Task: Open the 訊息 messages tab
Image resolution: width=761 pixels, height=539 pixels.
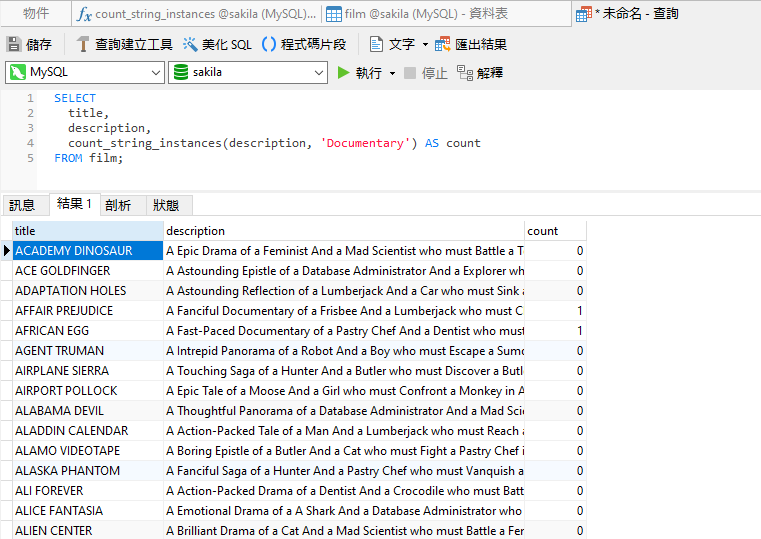Action: pos(22,205)
